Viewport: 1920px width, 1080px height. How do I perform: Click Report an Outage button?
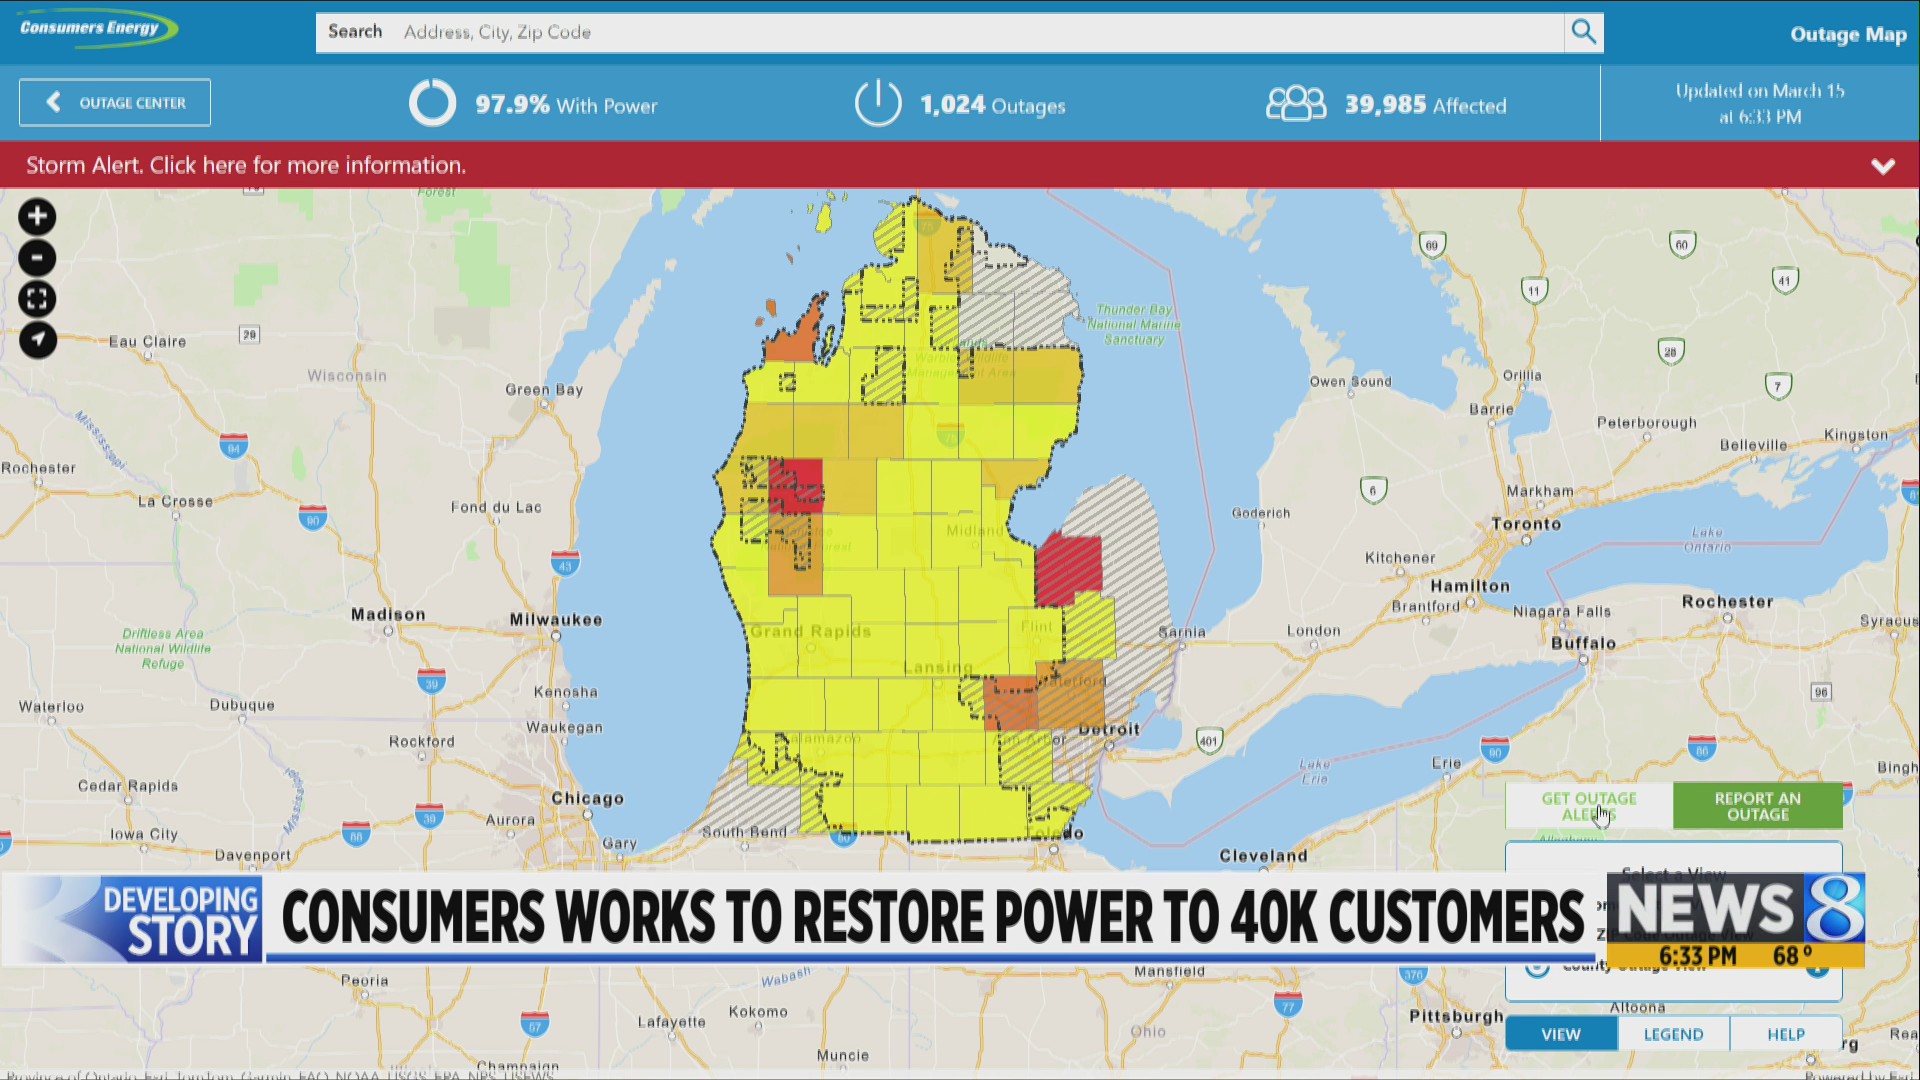1757,806
